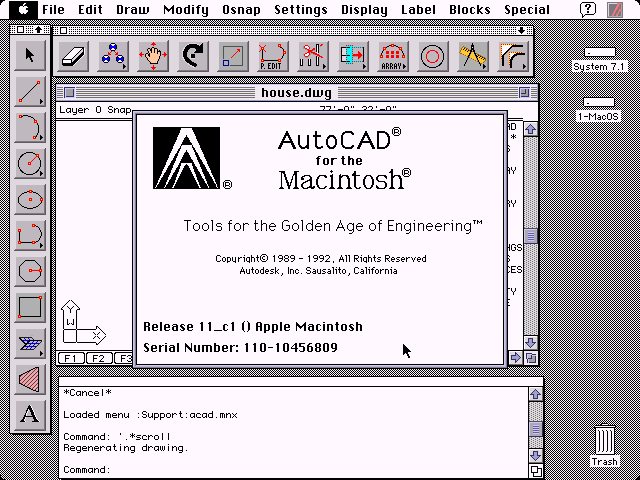Click the top toolbar palette down arrow
Viewport: 640px width, 480px height.
pos(522,30)
